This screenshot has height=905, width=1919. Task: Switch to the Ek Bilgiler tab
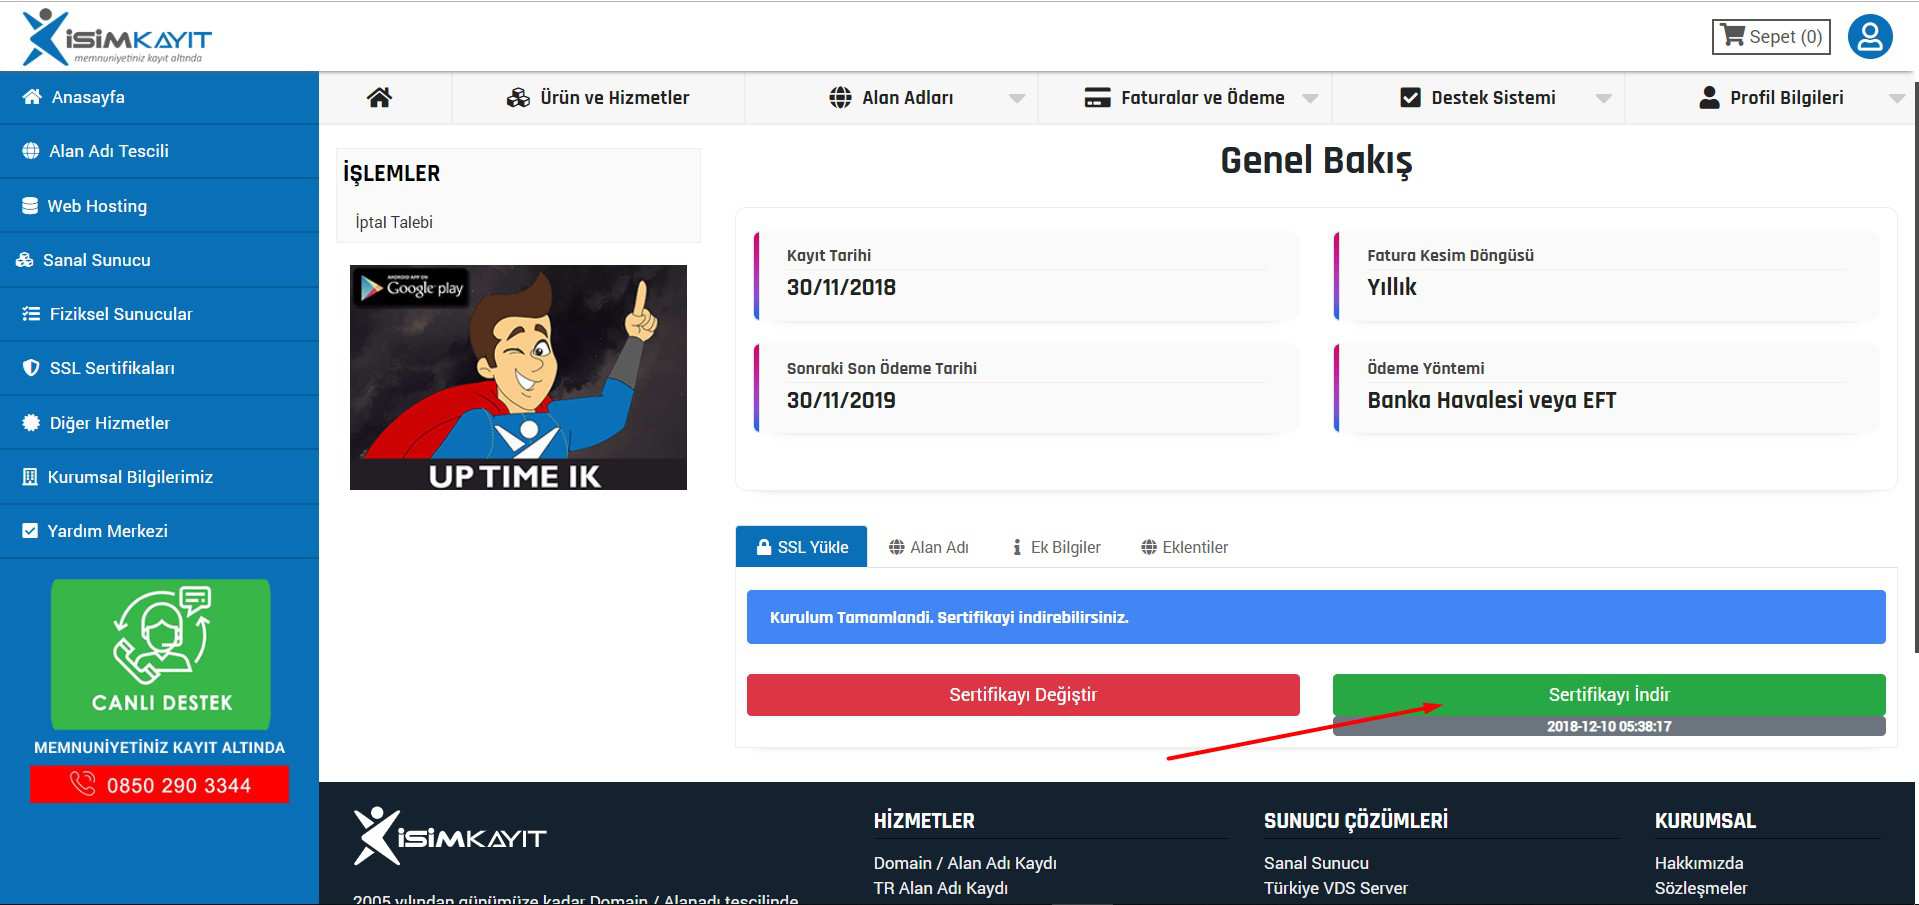1056,547
